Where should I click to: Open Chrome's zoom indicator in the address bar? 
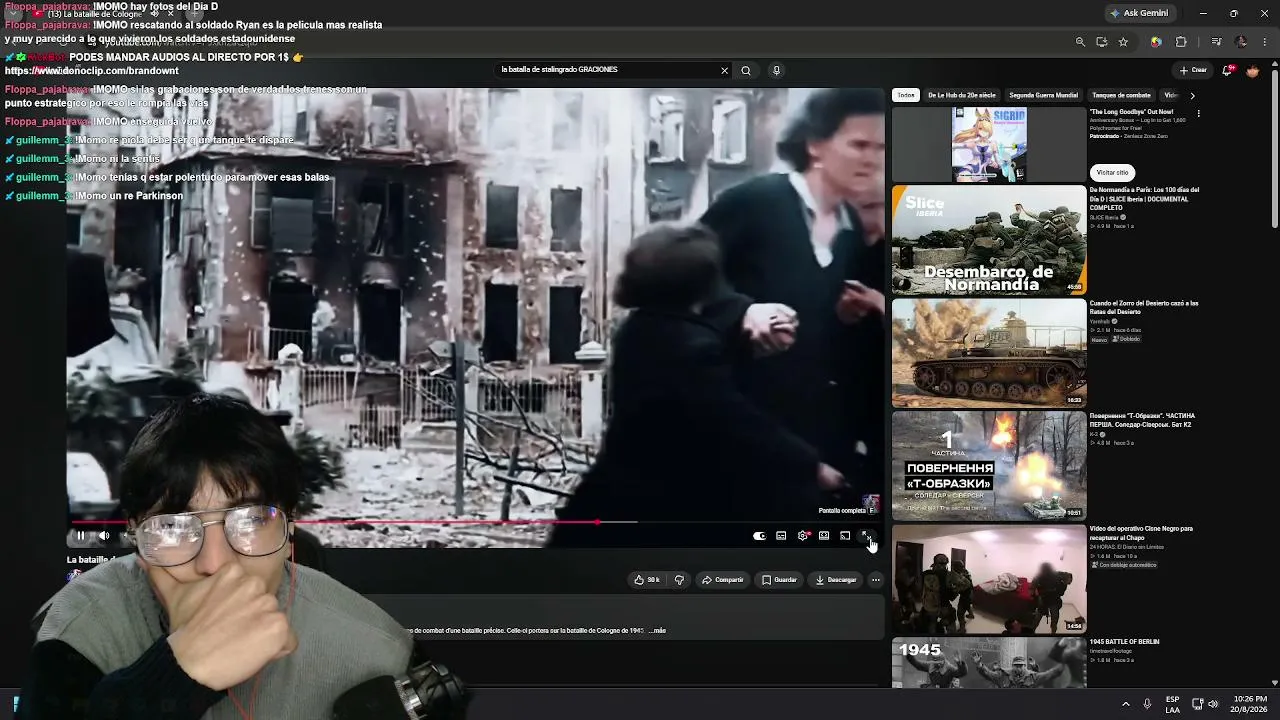point(1080,42)
